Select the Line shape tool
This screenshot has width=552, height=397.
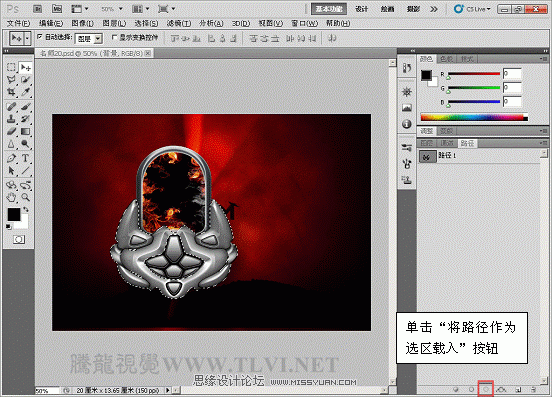pyautogui.click(x=25, y=171)
